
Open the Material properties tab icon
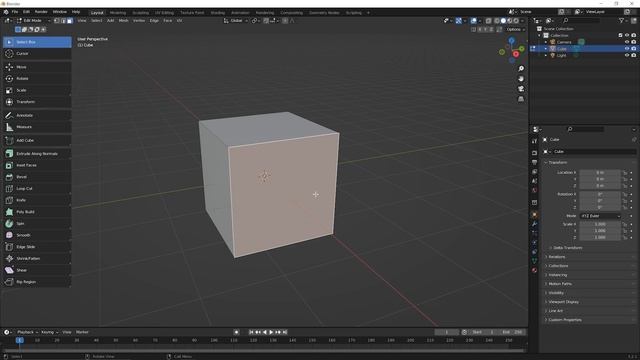click(x=534, y=270)
